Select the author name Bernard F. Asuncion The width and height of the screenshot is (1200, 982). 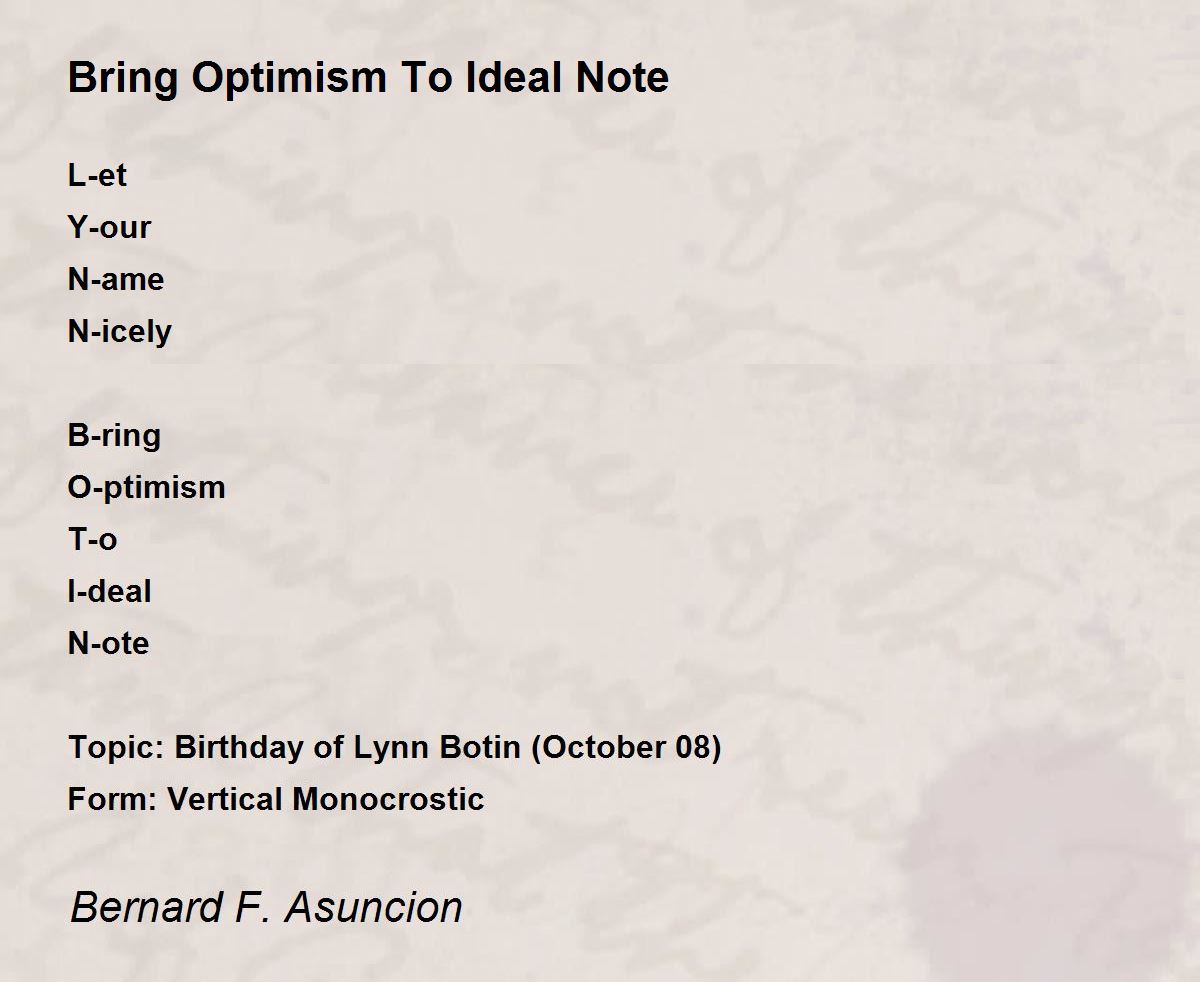tap(266, 908)
